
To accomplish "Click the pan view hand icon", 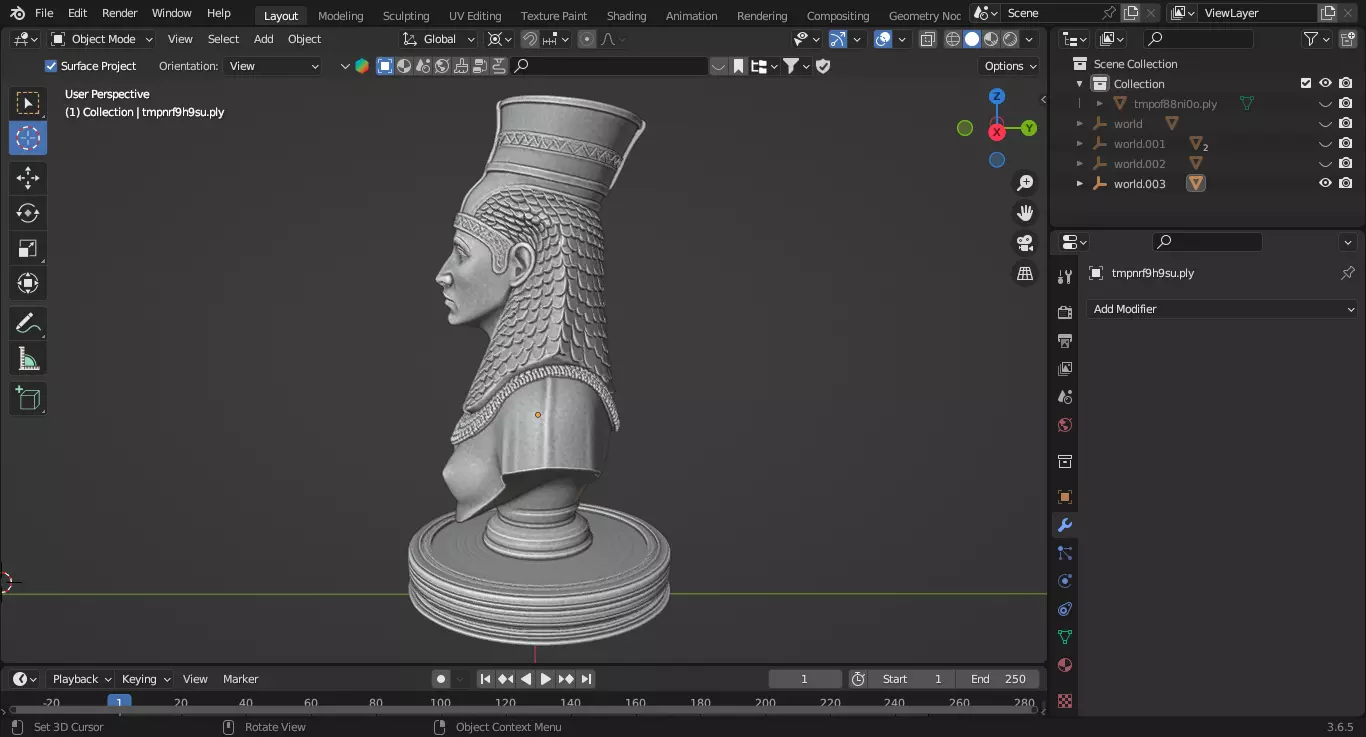I will click(x=1025, y=213).
